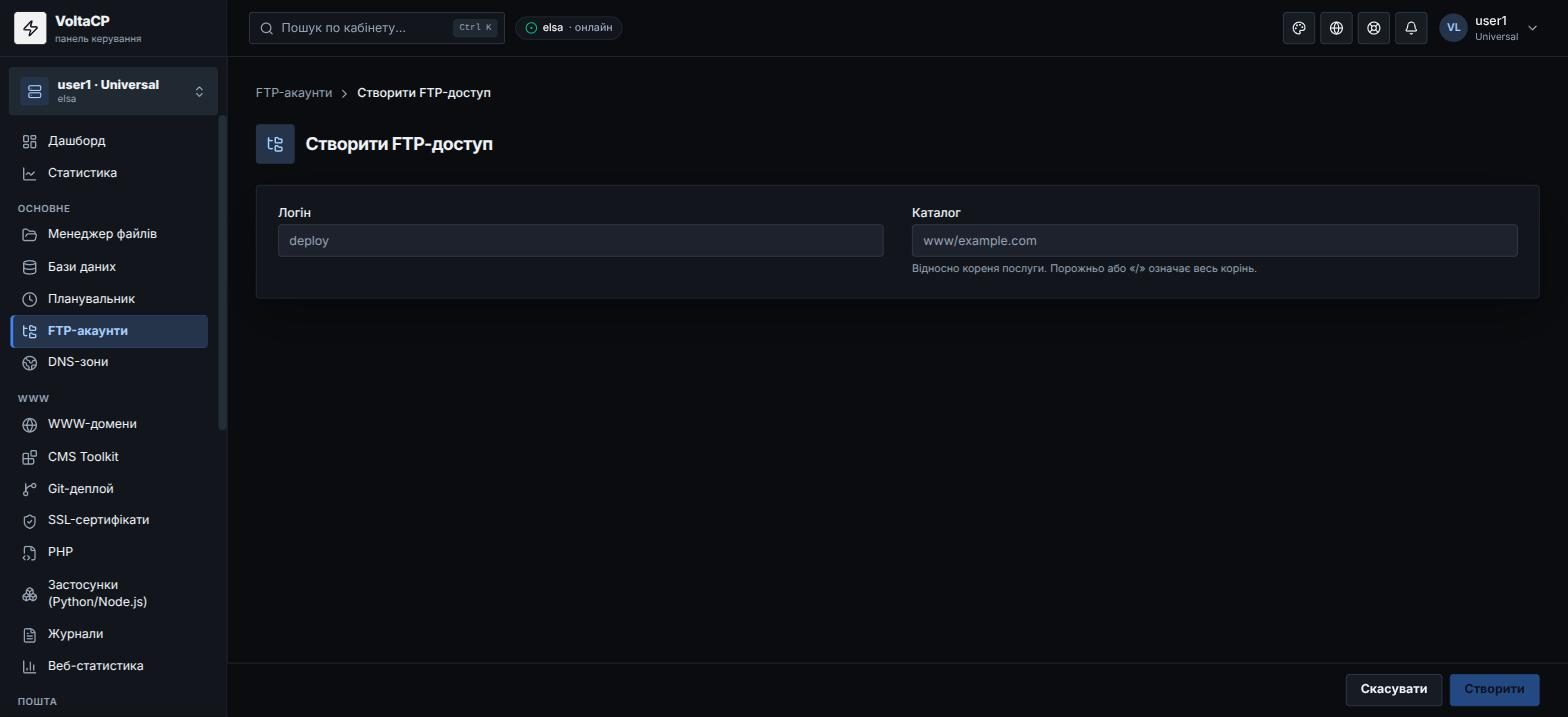Viewport: 1568px width, 717px height.
Task: Click the Скасувати button
Action: [1394, 689]
